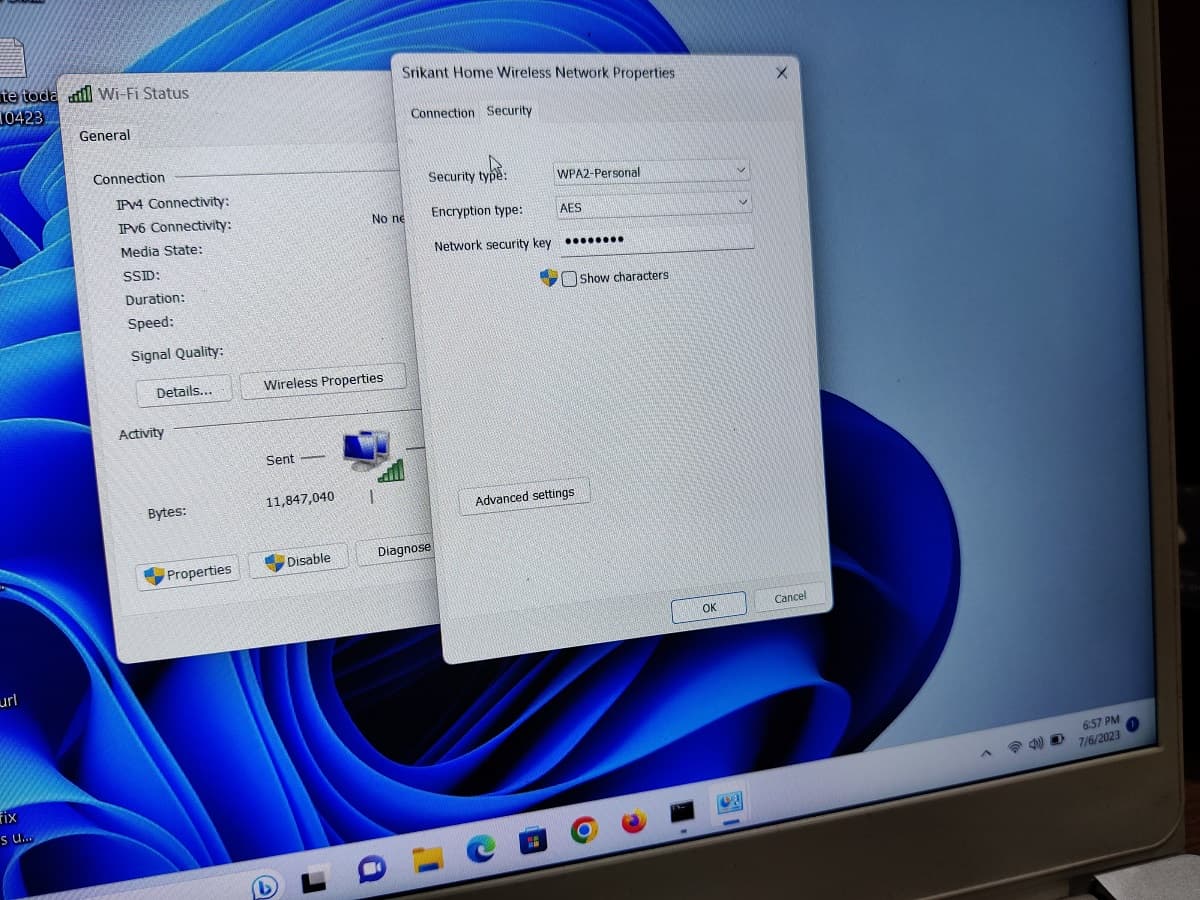
Task: Click the Srikant Home Wireless Network Properties title
Action: click(x=538, y=72)
